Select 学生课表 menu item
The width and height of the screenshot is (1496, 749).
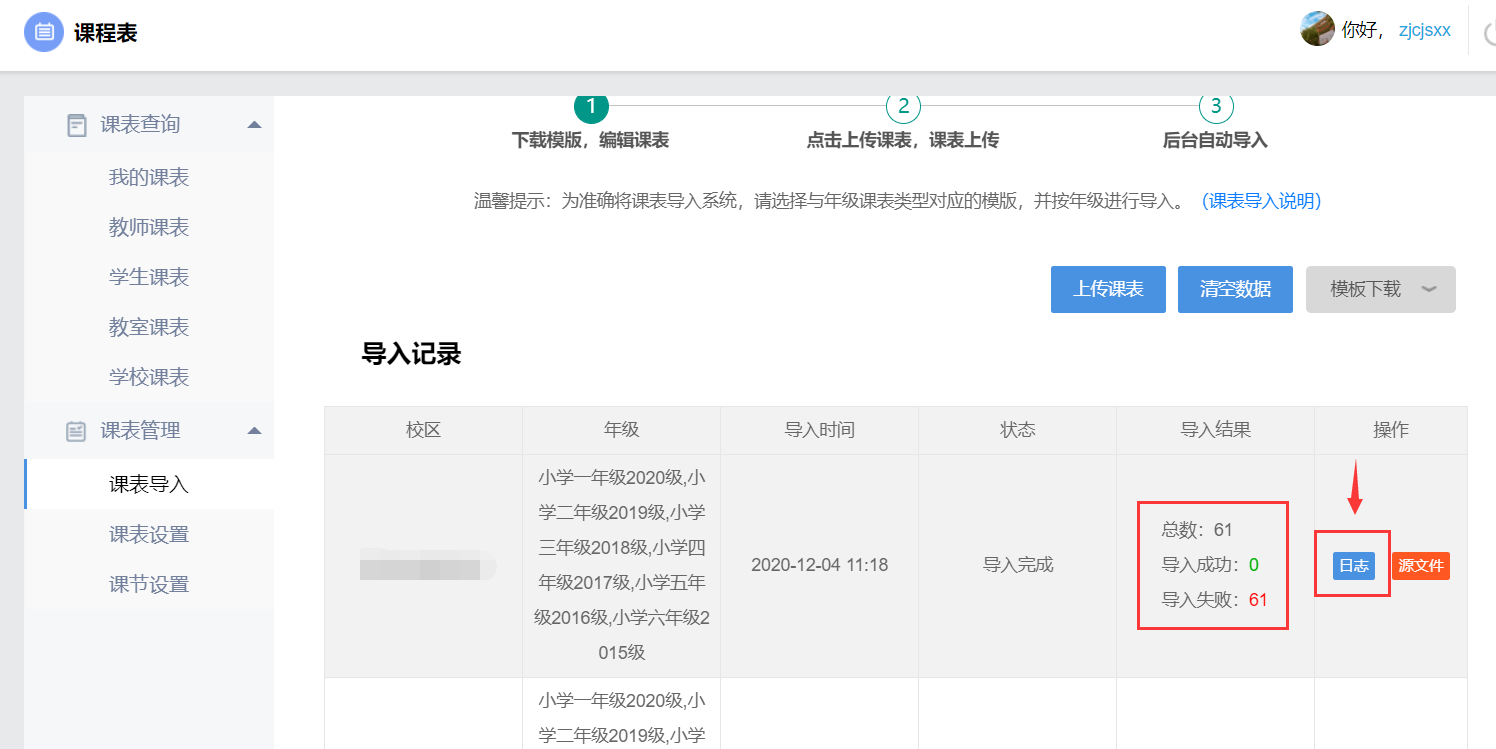149,278
